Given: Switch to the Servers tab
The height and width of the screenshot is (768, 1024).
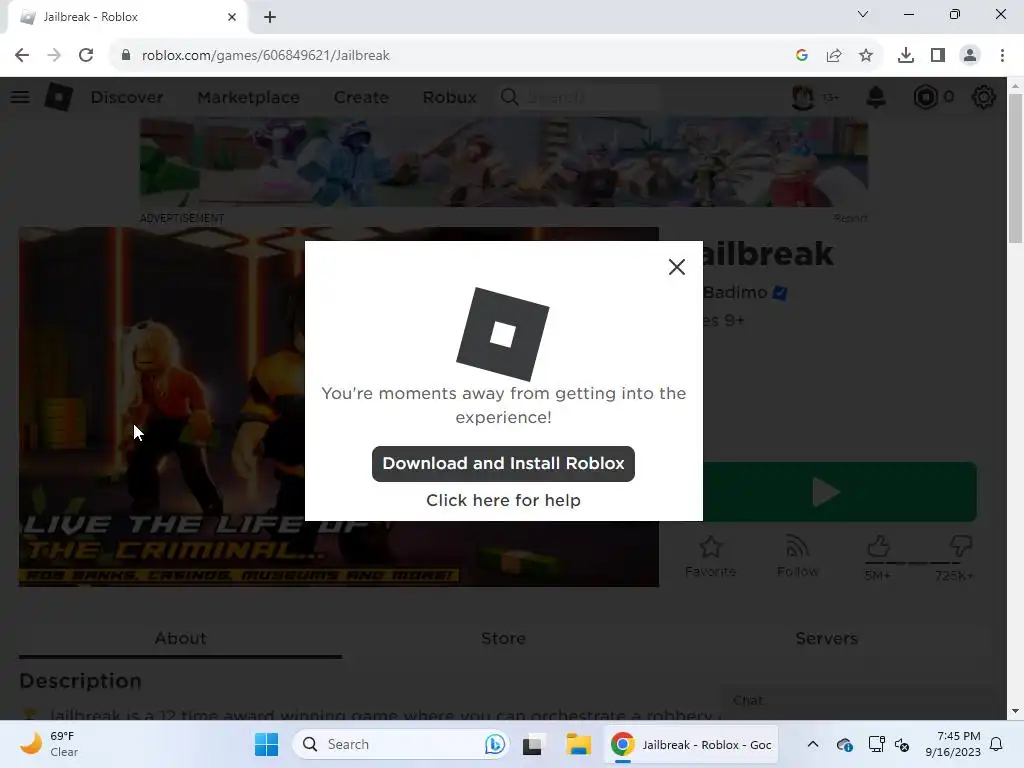Looking at the screenshot, I should [x=826, y=638].
